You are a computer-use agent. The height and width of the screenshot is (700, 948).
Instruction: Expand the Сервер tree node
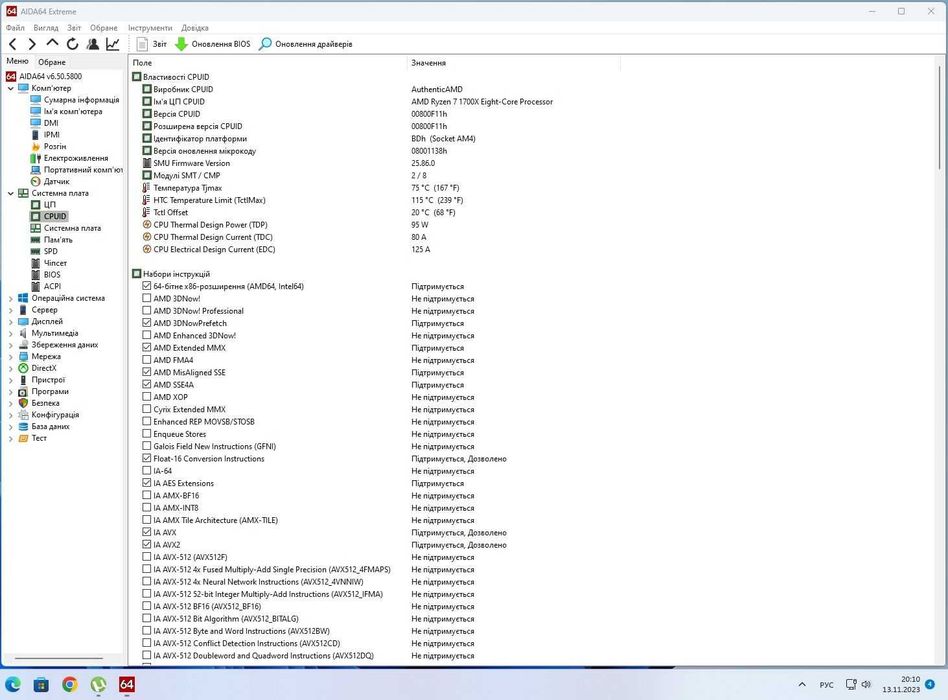coord(10,310)
